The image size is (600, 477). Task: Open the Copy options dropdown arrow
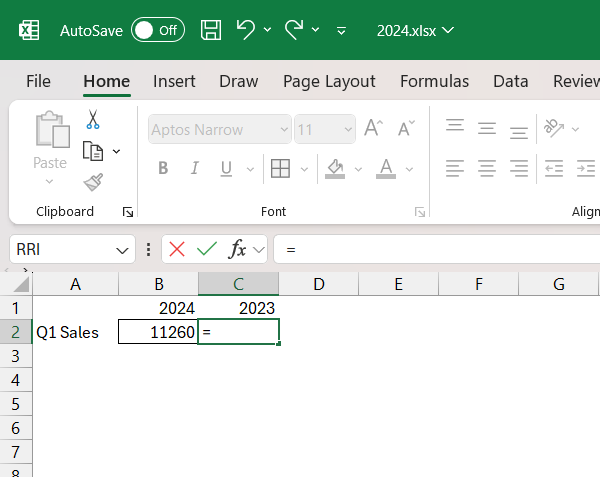[116, 151]
